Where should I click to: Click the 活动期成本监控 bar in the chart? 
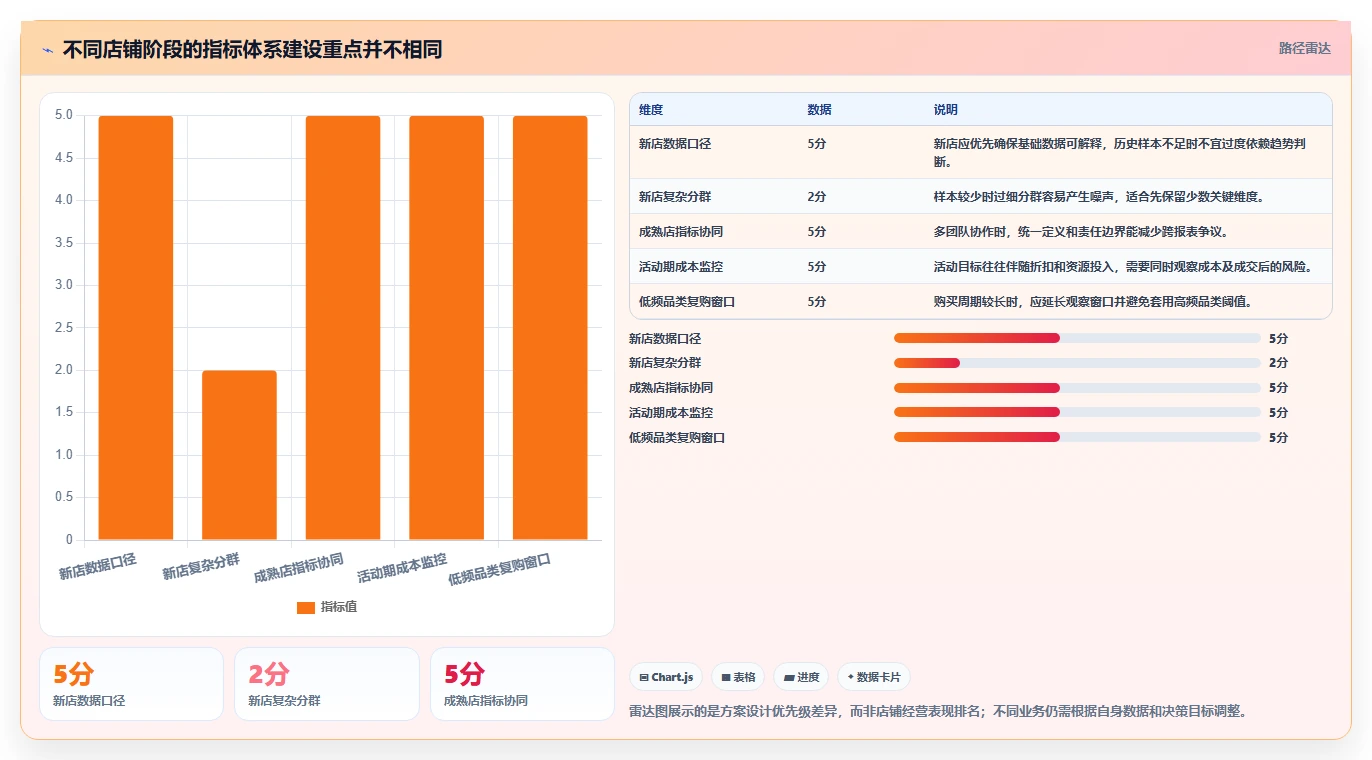tap(446, 328)
